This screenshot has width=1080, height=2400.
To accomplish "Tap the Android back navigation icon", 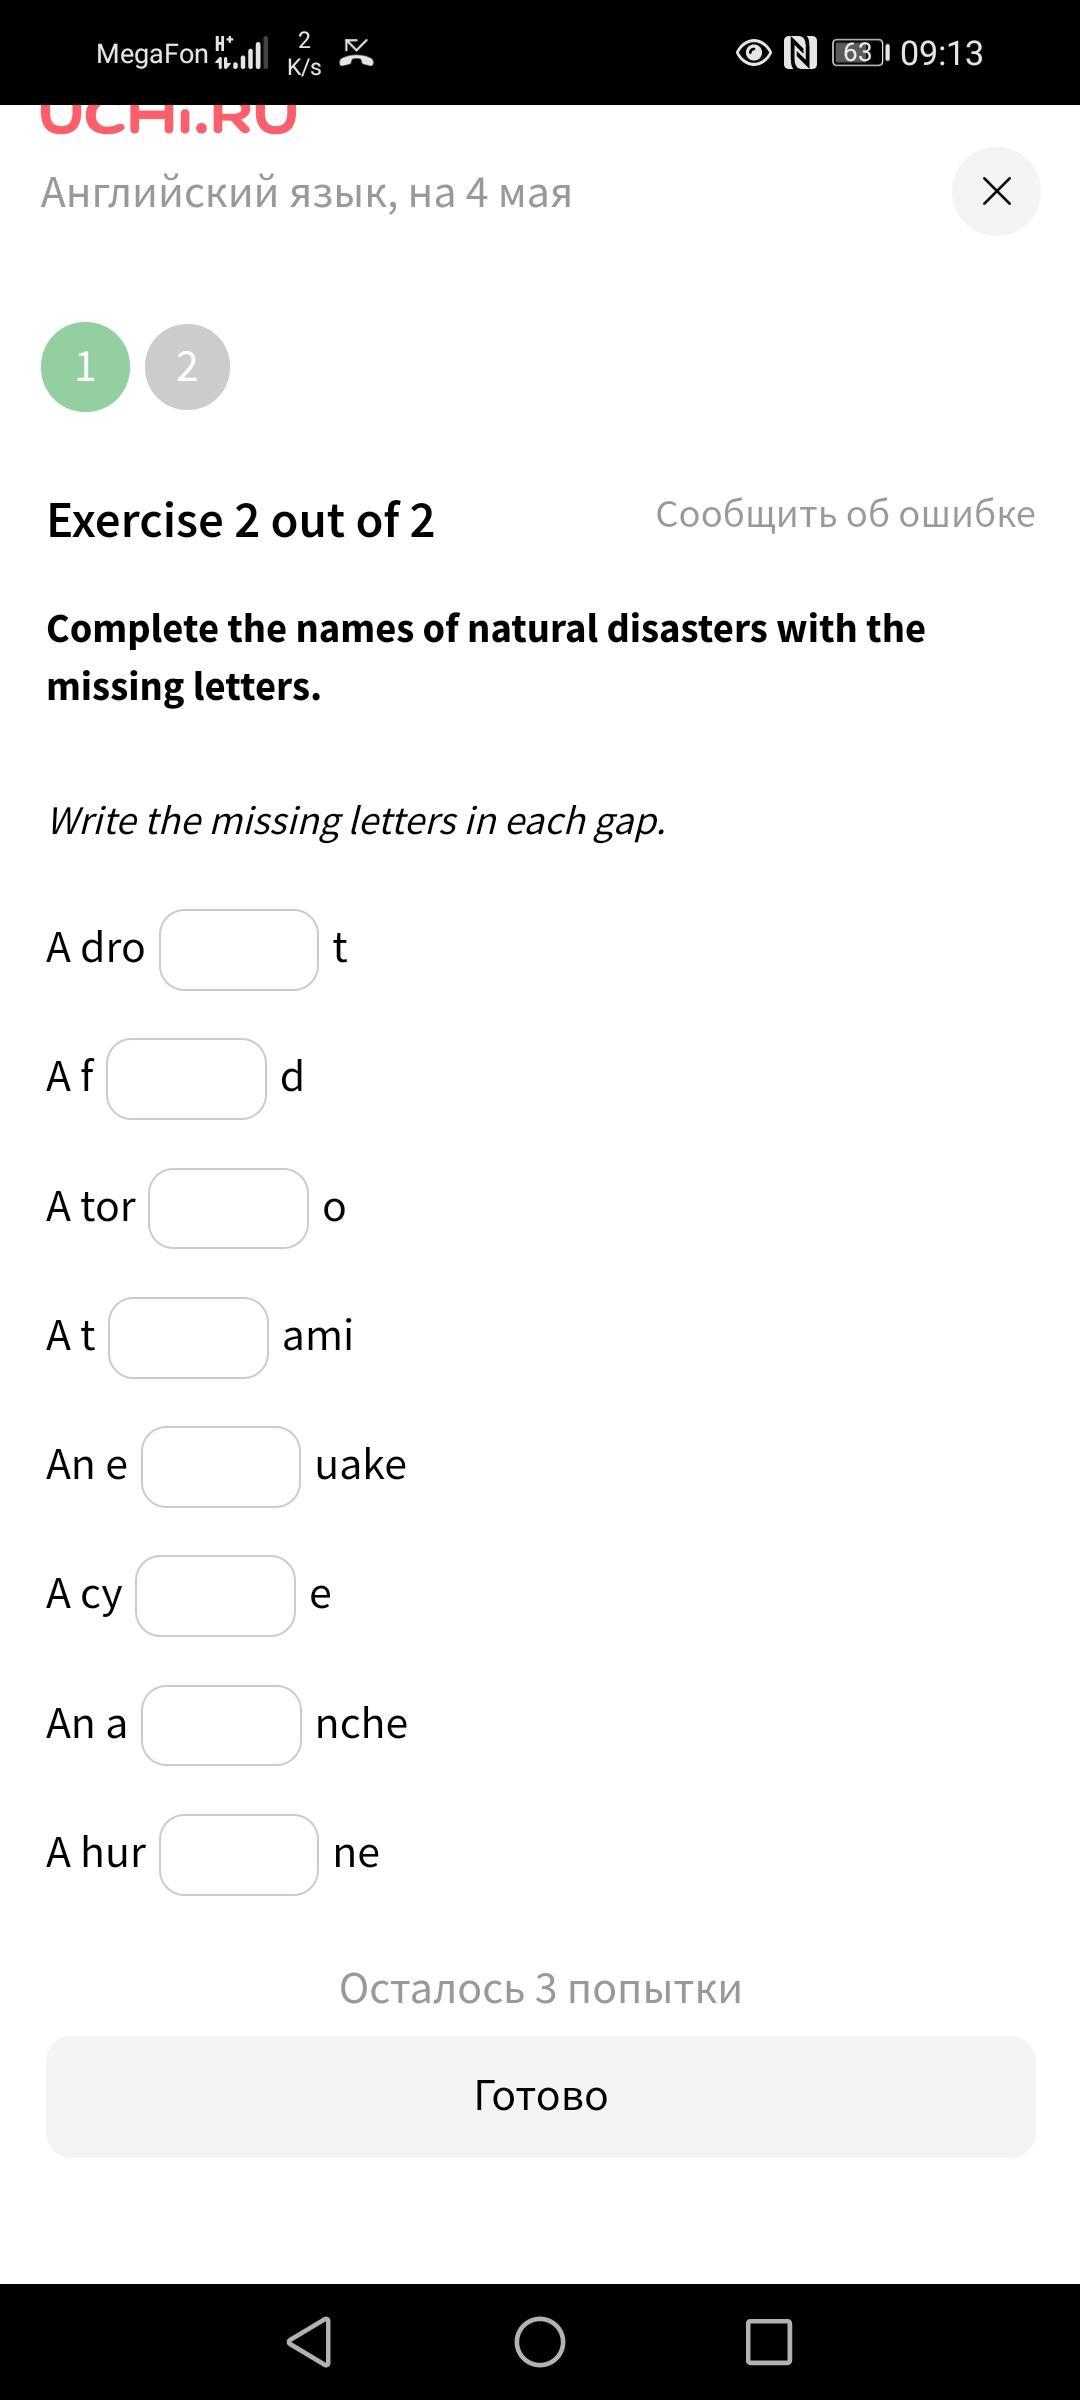I will point(309,2342).
